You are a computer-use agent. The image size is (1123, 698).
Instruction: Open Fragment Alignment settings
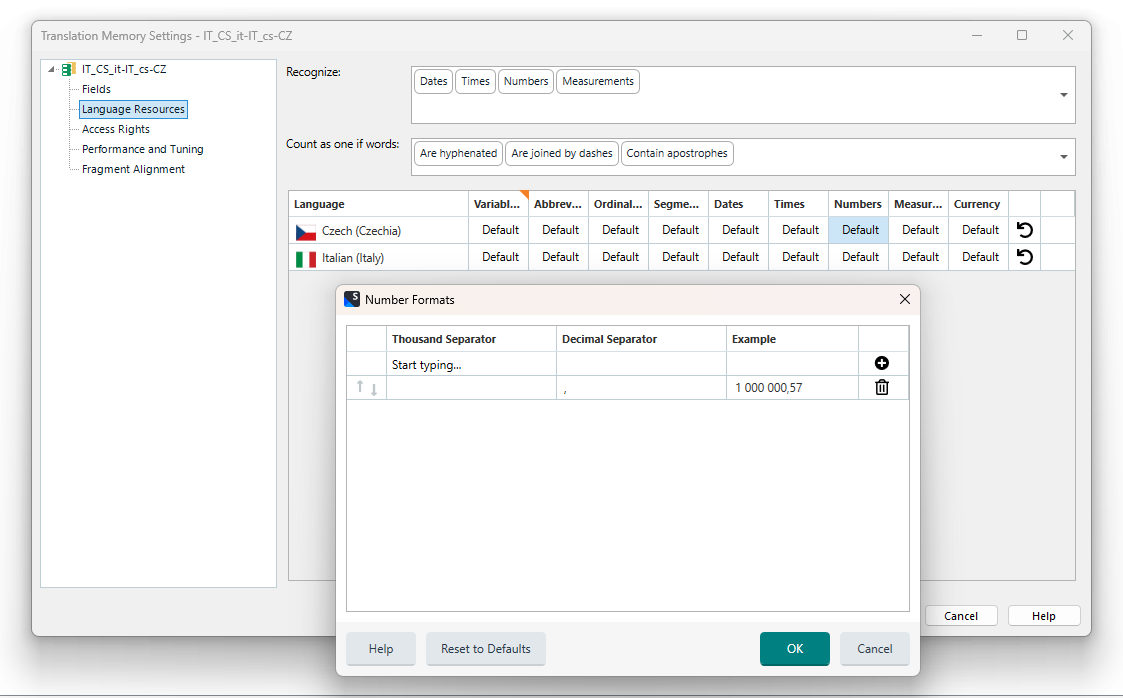pos(133,169)
